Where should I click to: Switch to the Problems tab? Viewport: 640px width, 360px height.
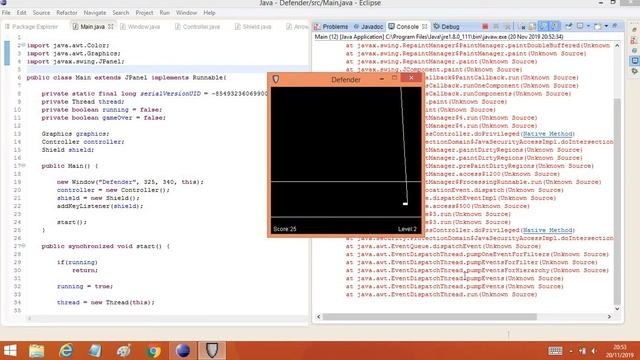[x=331, y=27]
